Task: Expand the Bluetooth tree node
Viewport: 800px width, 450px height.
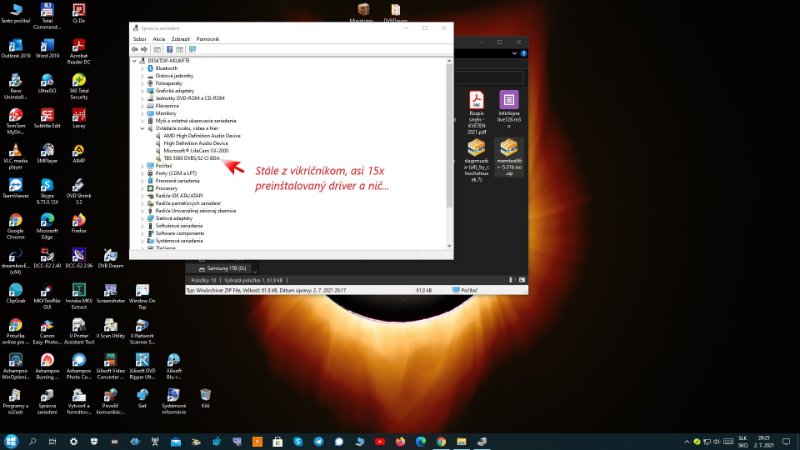Action: 142,68
